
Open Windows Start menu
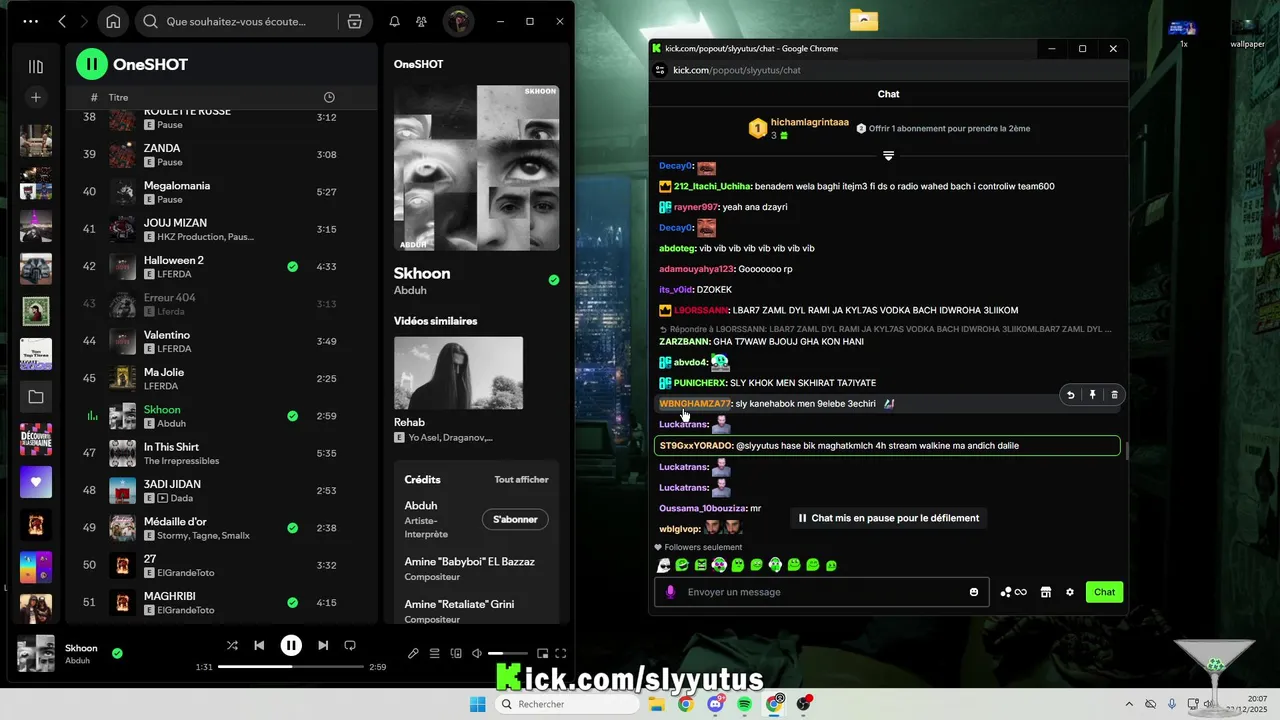tap(478, 704)
